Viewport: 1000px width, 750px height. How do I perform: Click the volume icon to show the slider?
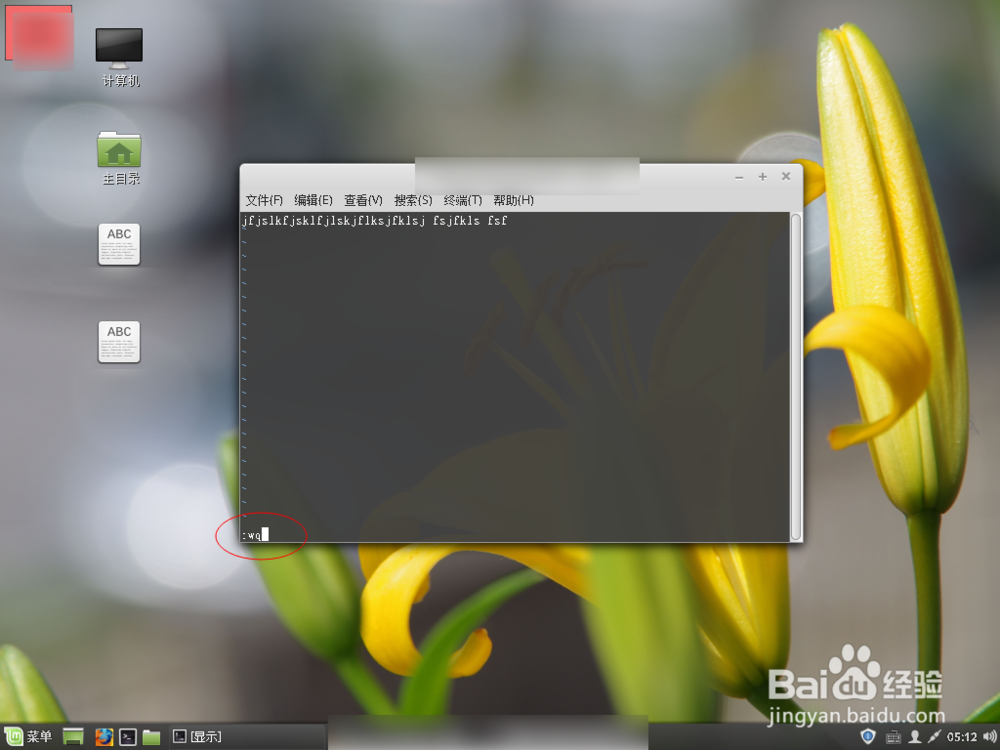click(990, 736)
